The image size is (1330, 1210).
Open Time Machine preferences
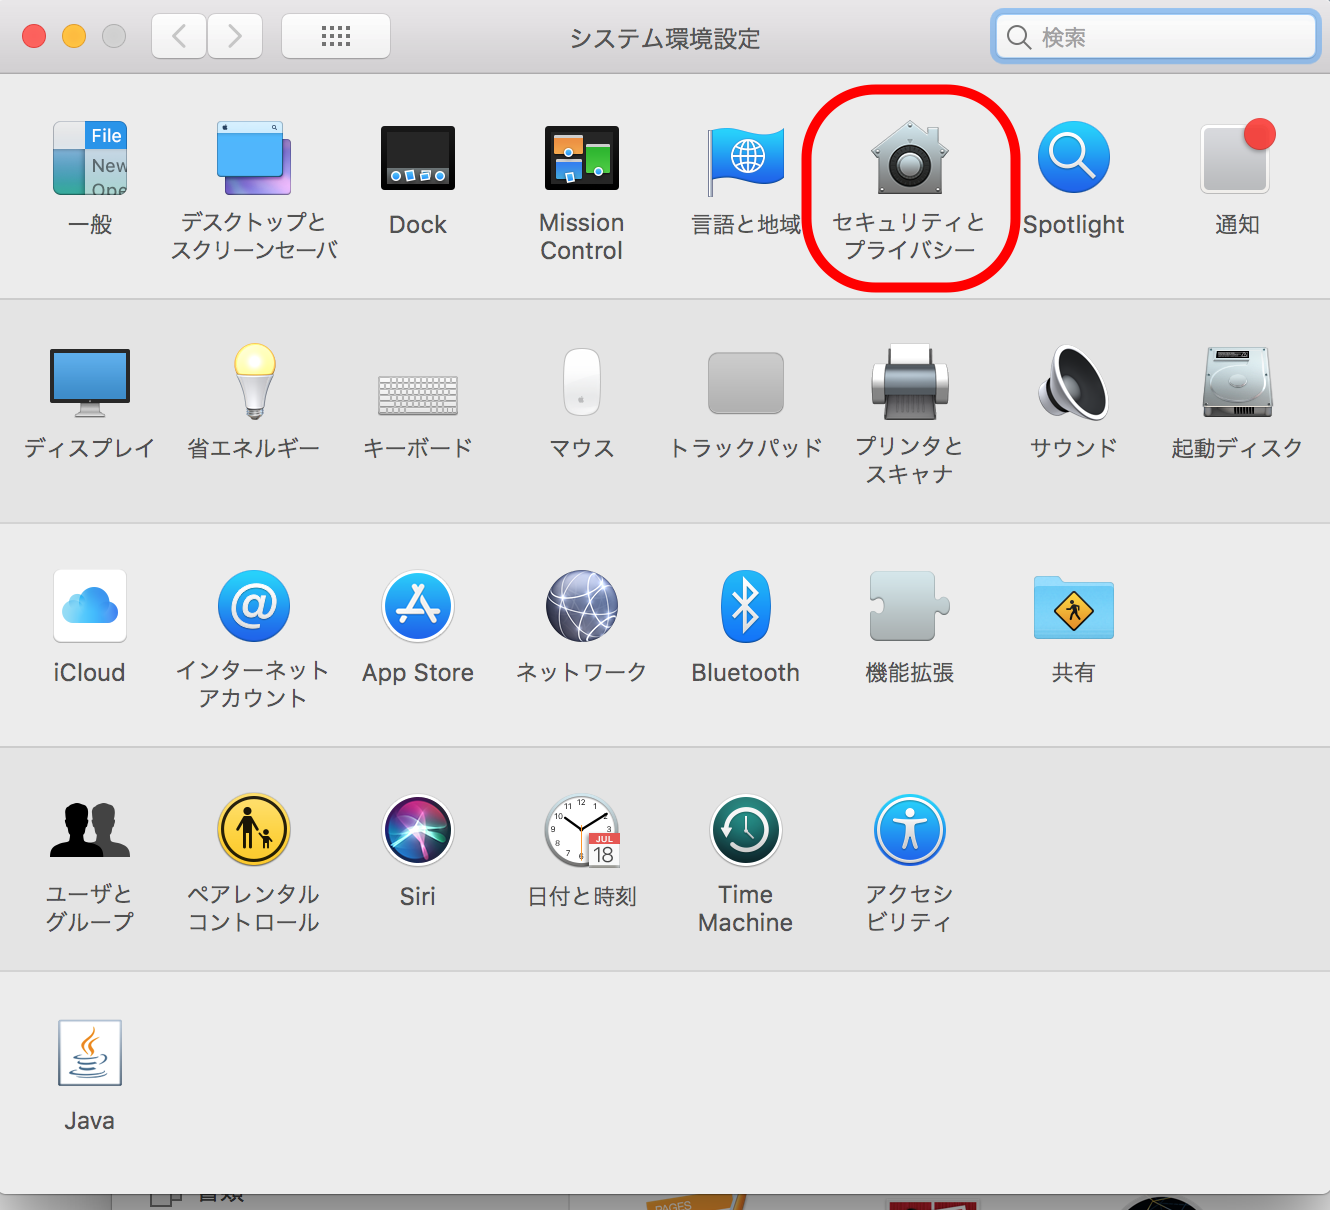point(745,831)
